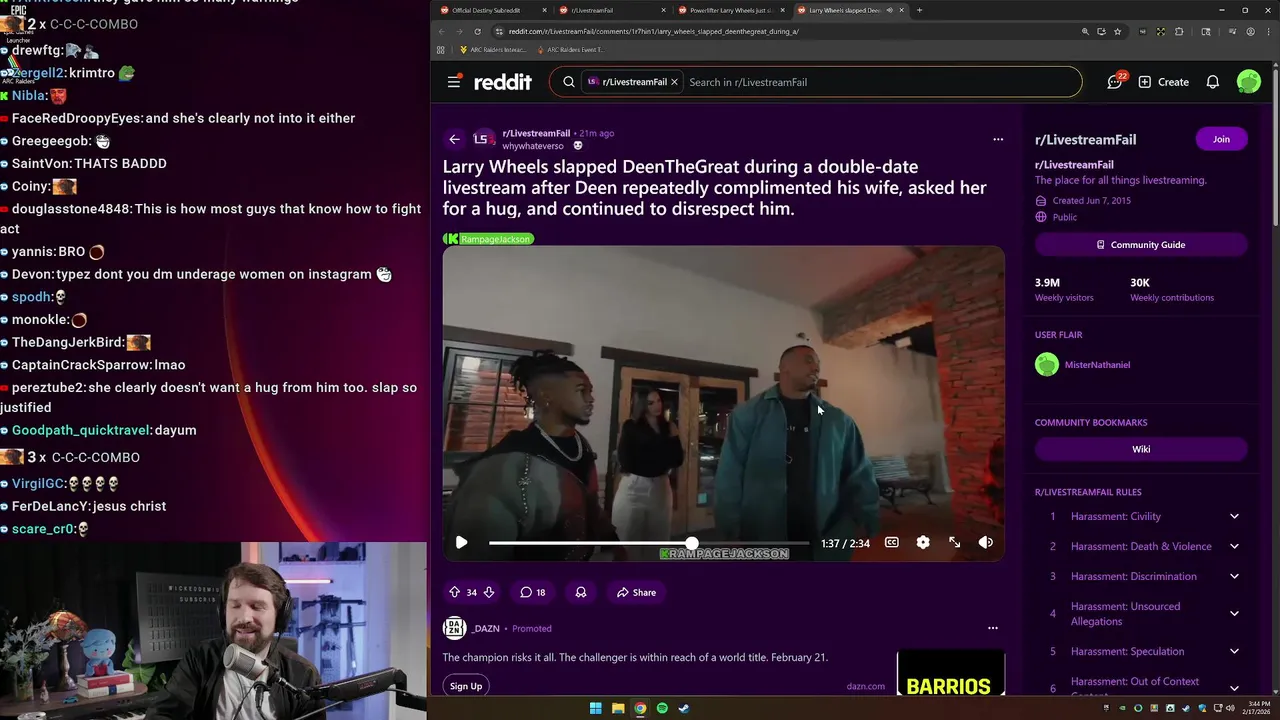Image resolution: width=1280 pixels, height=720 pixels.
Task: Play the Larry Wheels video
Action: 461,542
